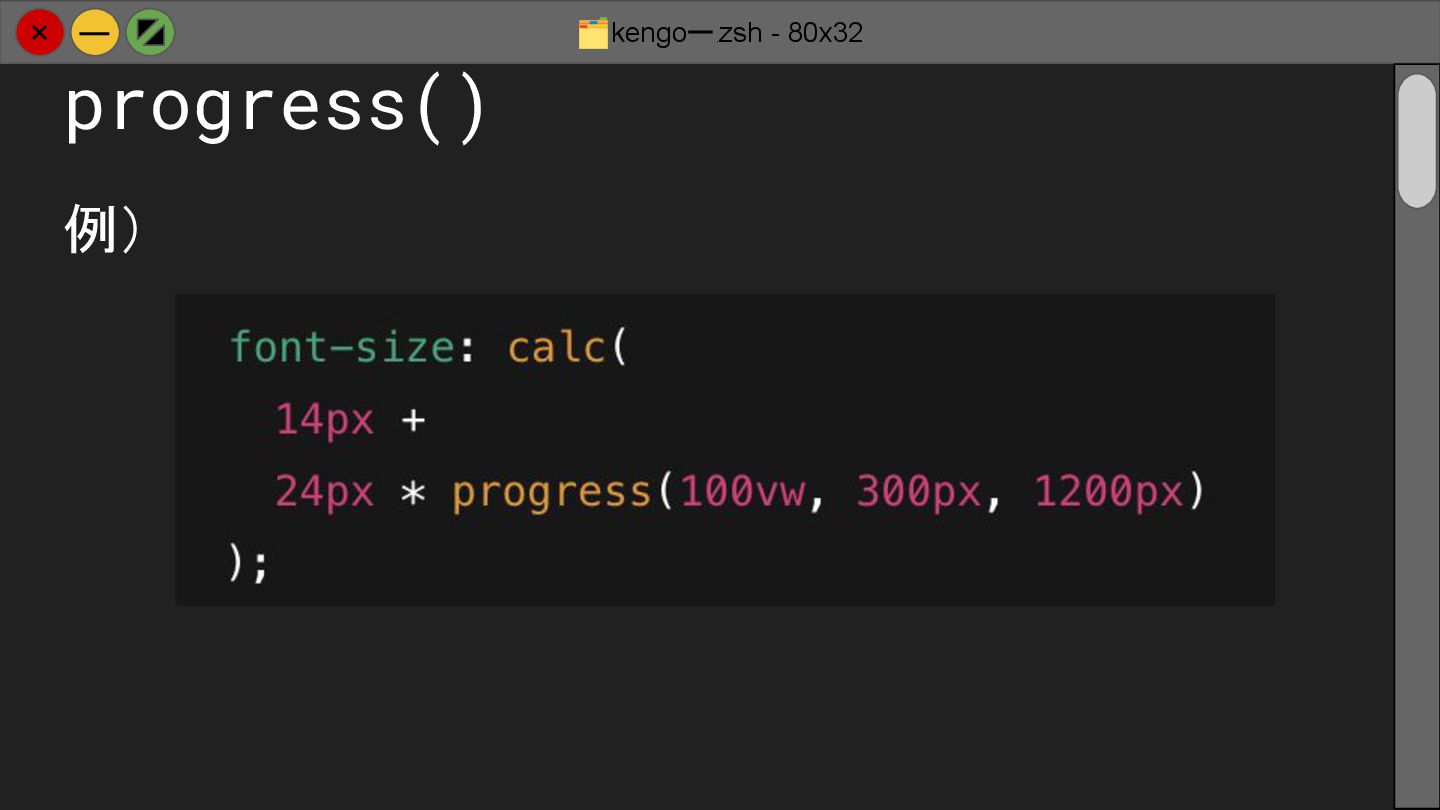Click the 'kengo — zsh - 80x32' window title
This screenshot has height=810, width=1440.
click(737, 33)
